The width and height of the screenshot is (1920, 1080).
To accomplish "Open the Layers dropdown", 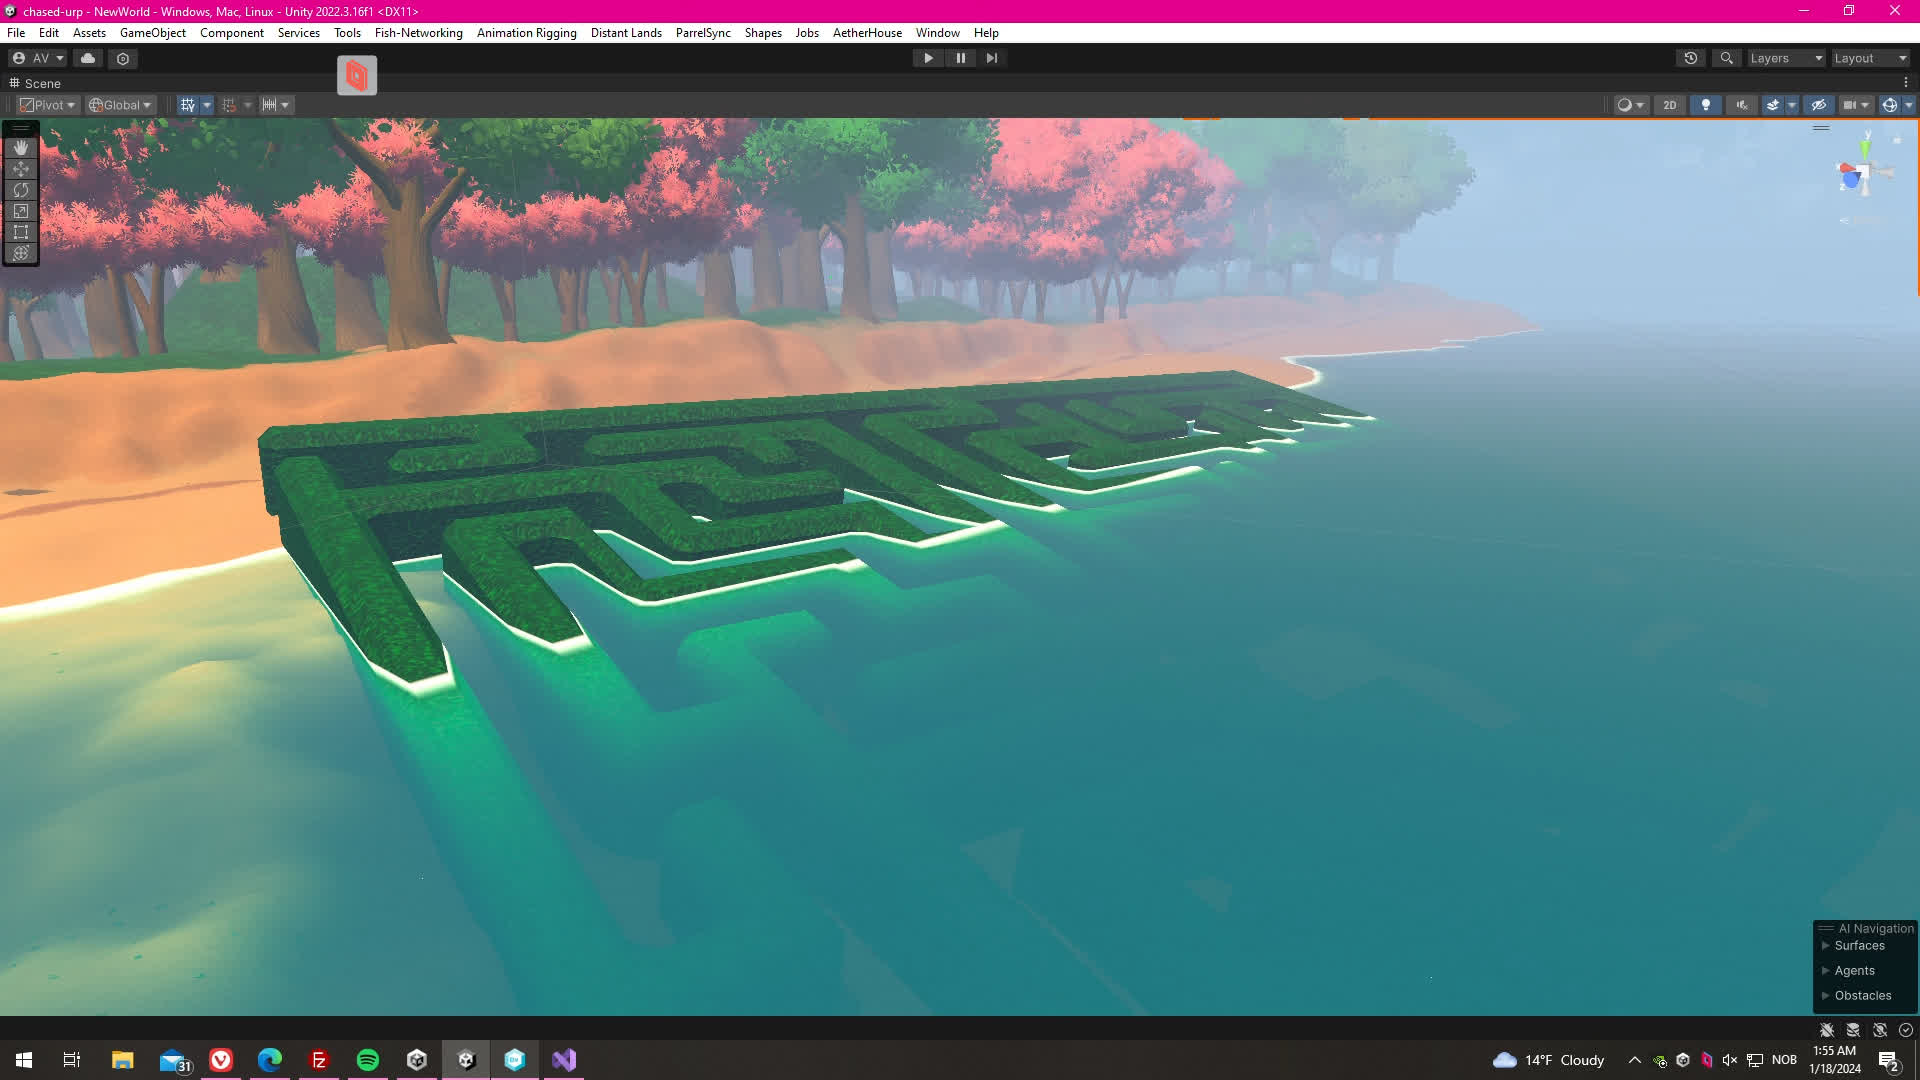I will [1786, 58].
